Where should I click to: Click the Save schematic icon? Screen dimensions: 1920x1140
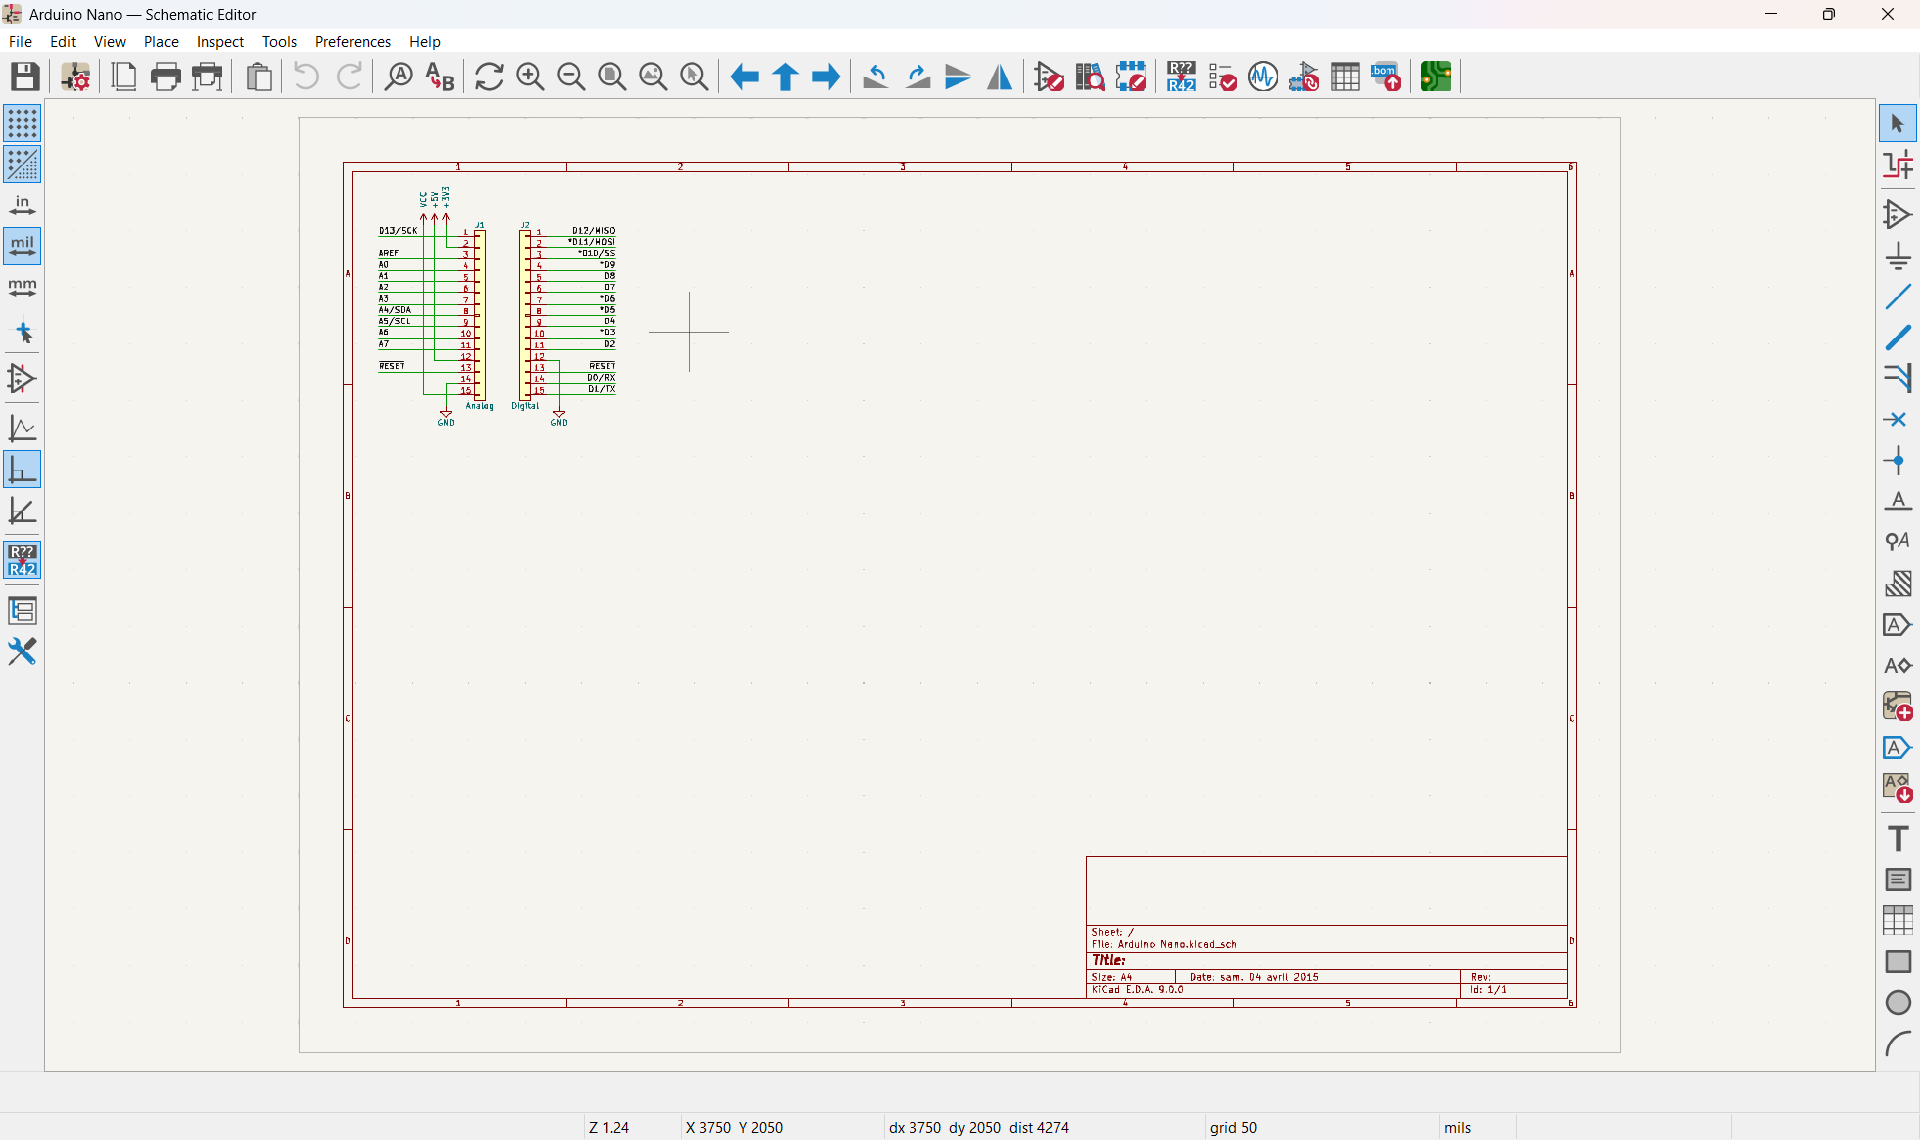(25, 77)
